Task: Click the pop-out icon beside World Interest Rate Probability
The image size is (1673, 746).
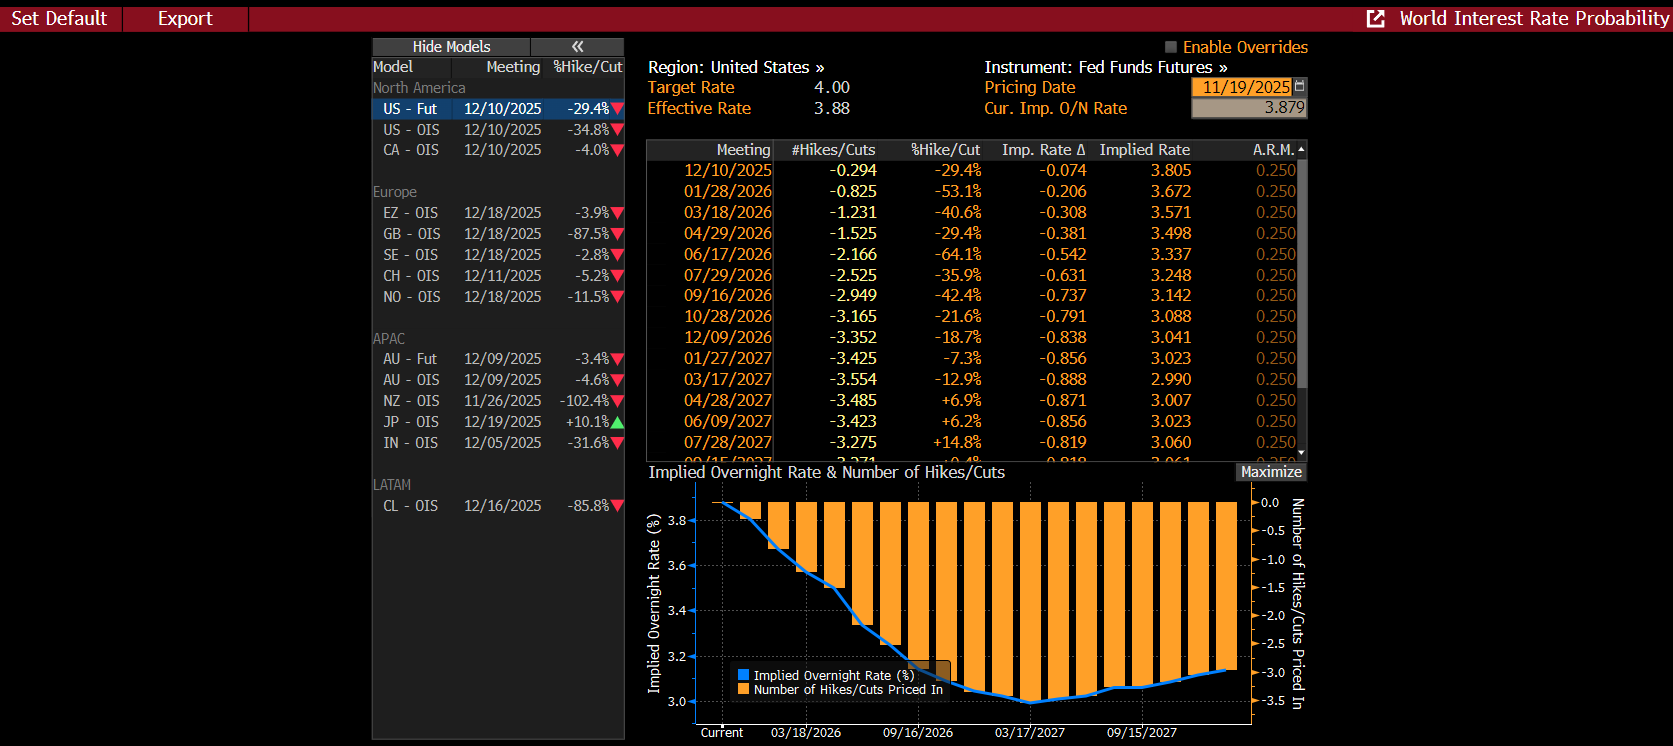Action: tap(1376, 19)
